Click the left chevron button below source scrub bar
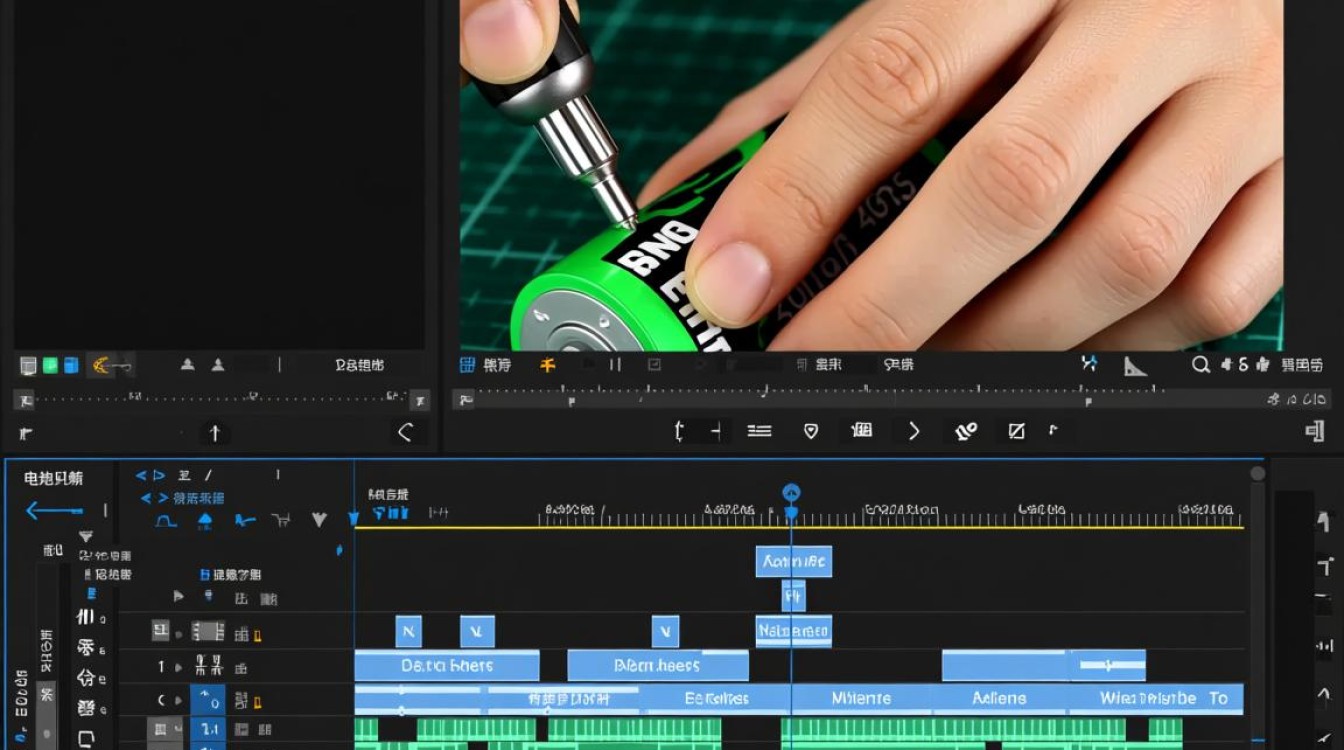The height and width of the screenshot is (750, 1344). point(405,432)
